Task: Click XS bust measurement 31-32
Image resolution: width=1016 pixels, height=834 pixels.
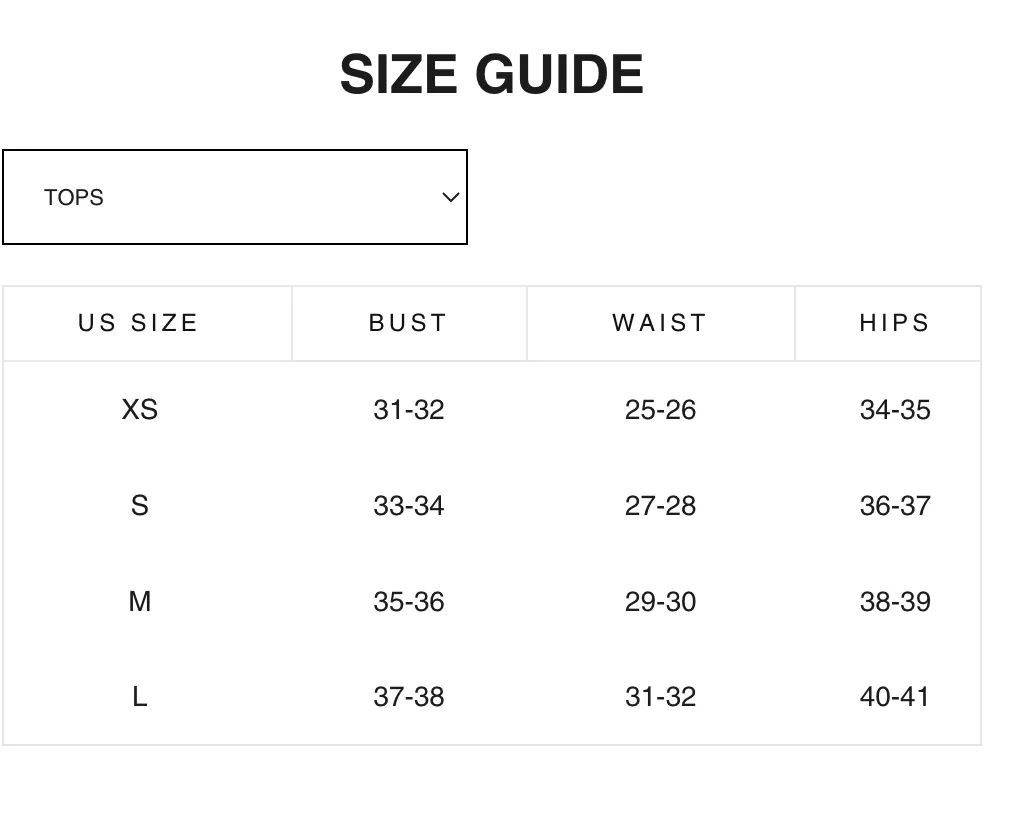Action: 409,410
